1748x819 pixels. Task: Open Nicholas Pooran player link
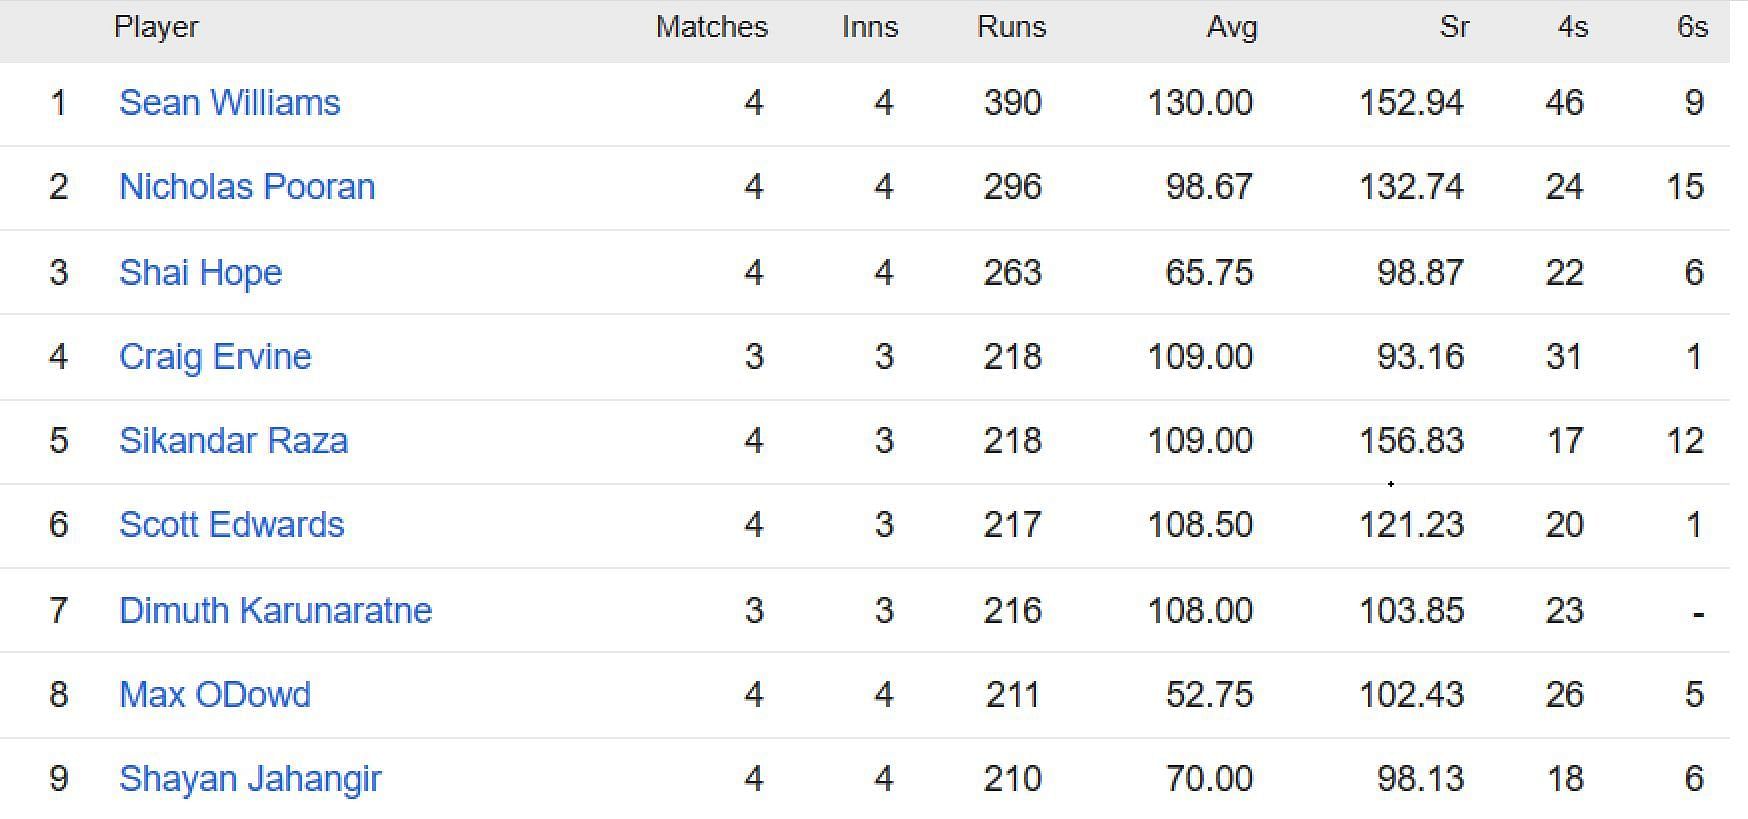[x=247, y=187]
